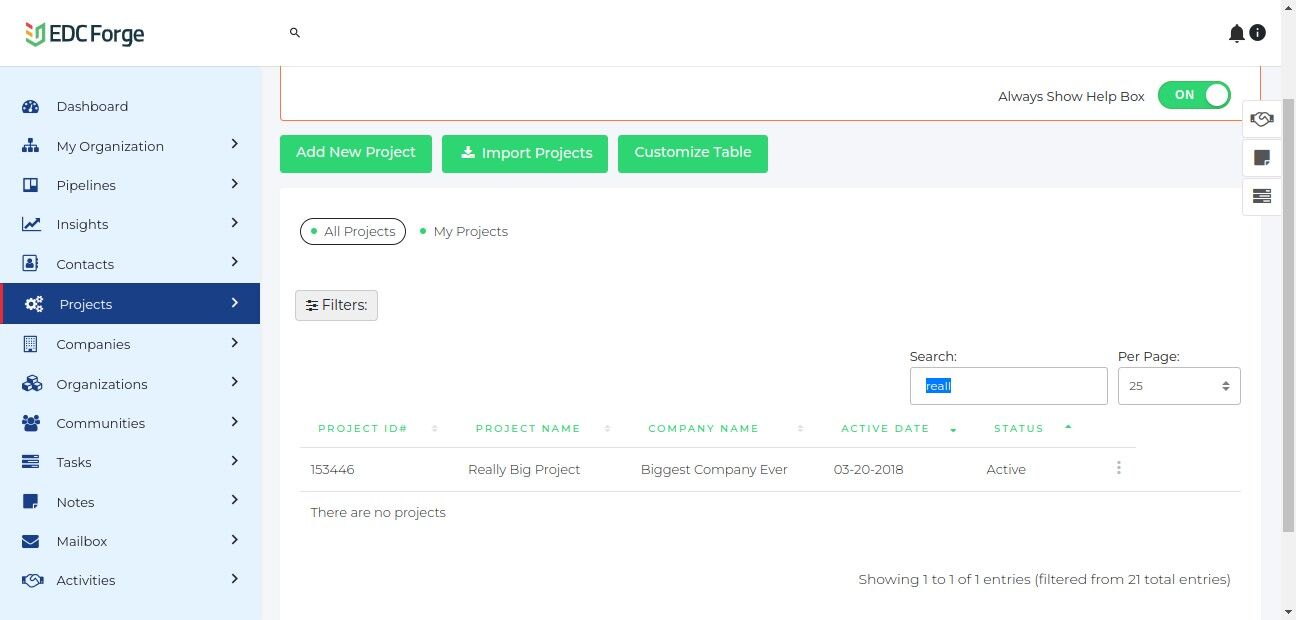This screenshot has width=1296, height=620.
Task: Click Import Projects button
Action: 525,154
